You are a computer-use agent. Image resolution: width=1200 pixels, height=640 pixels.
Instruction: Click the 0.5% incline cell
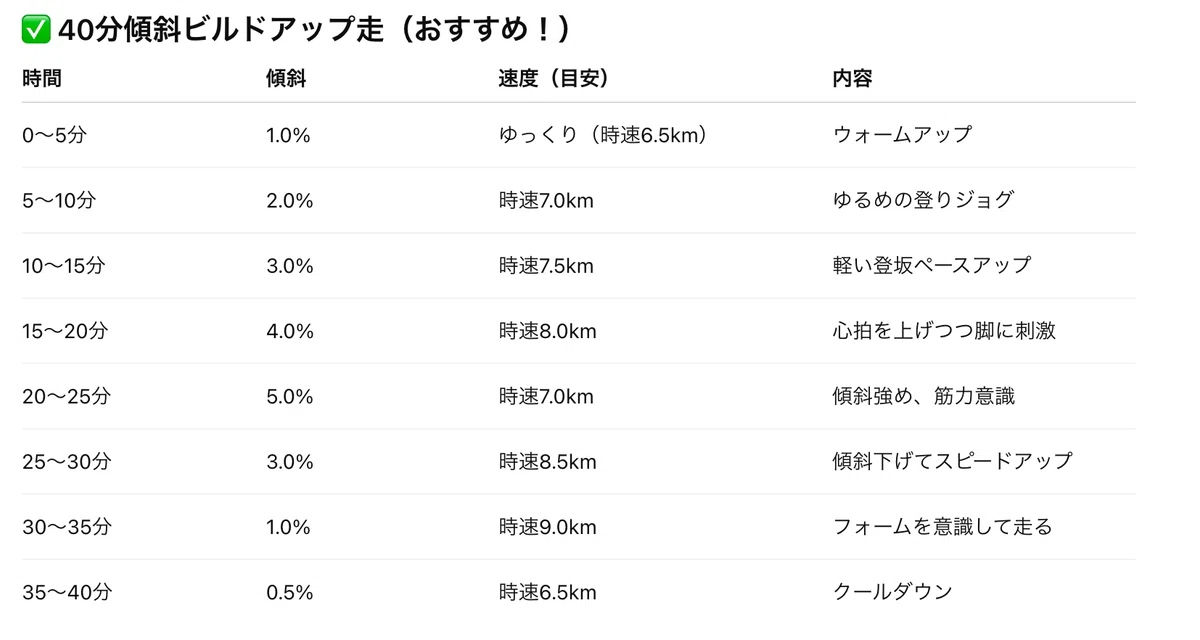click(x=290, y=592)
